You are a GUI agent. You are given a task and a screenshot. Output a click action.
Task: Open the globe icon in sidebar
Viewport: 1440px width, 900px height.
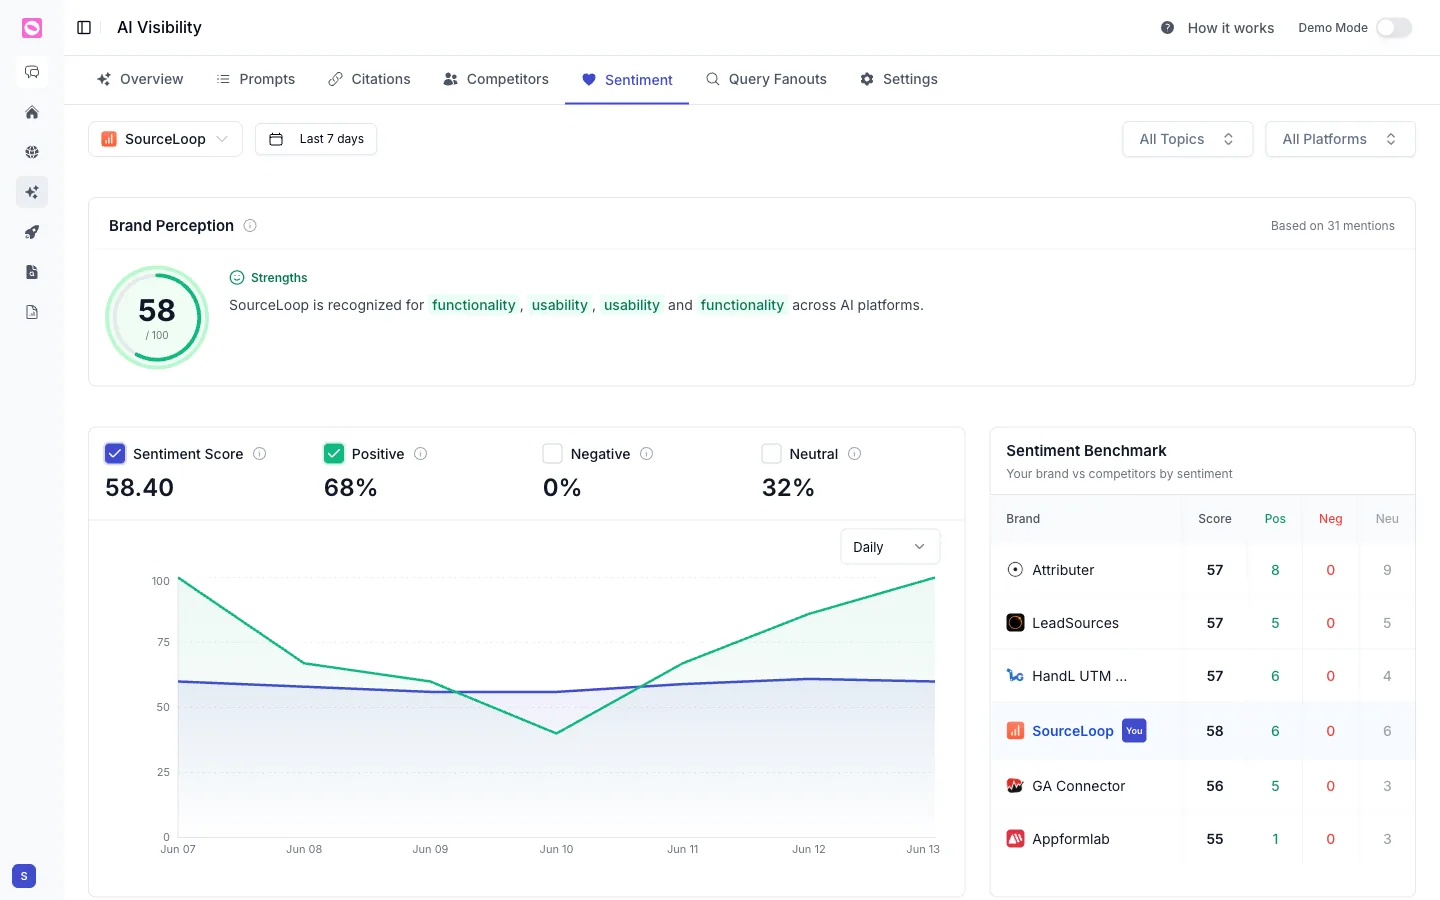[x=32, y=152]
